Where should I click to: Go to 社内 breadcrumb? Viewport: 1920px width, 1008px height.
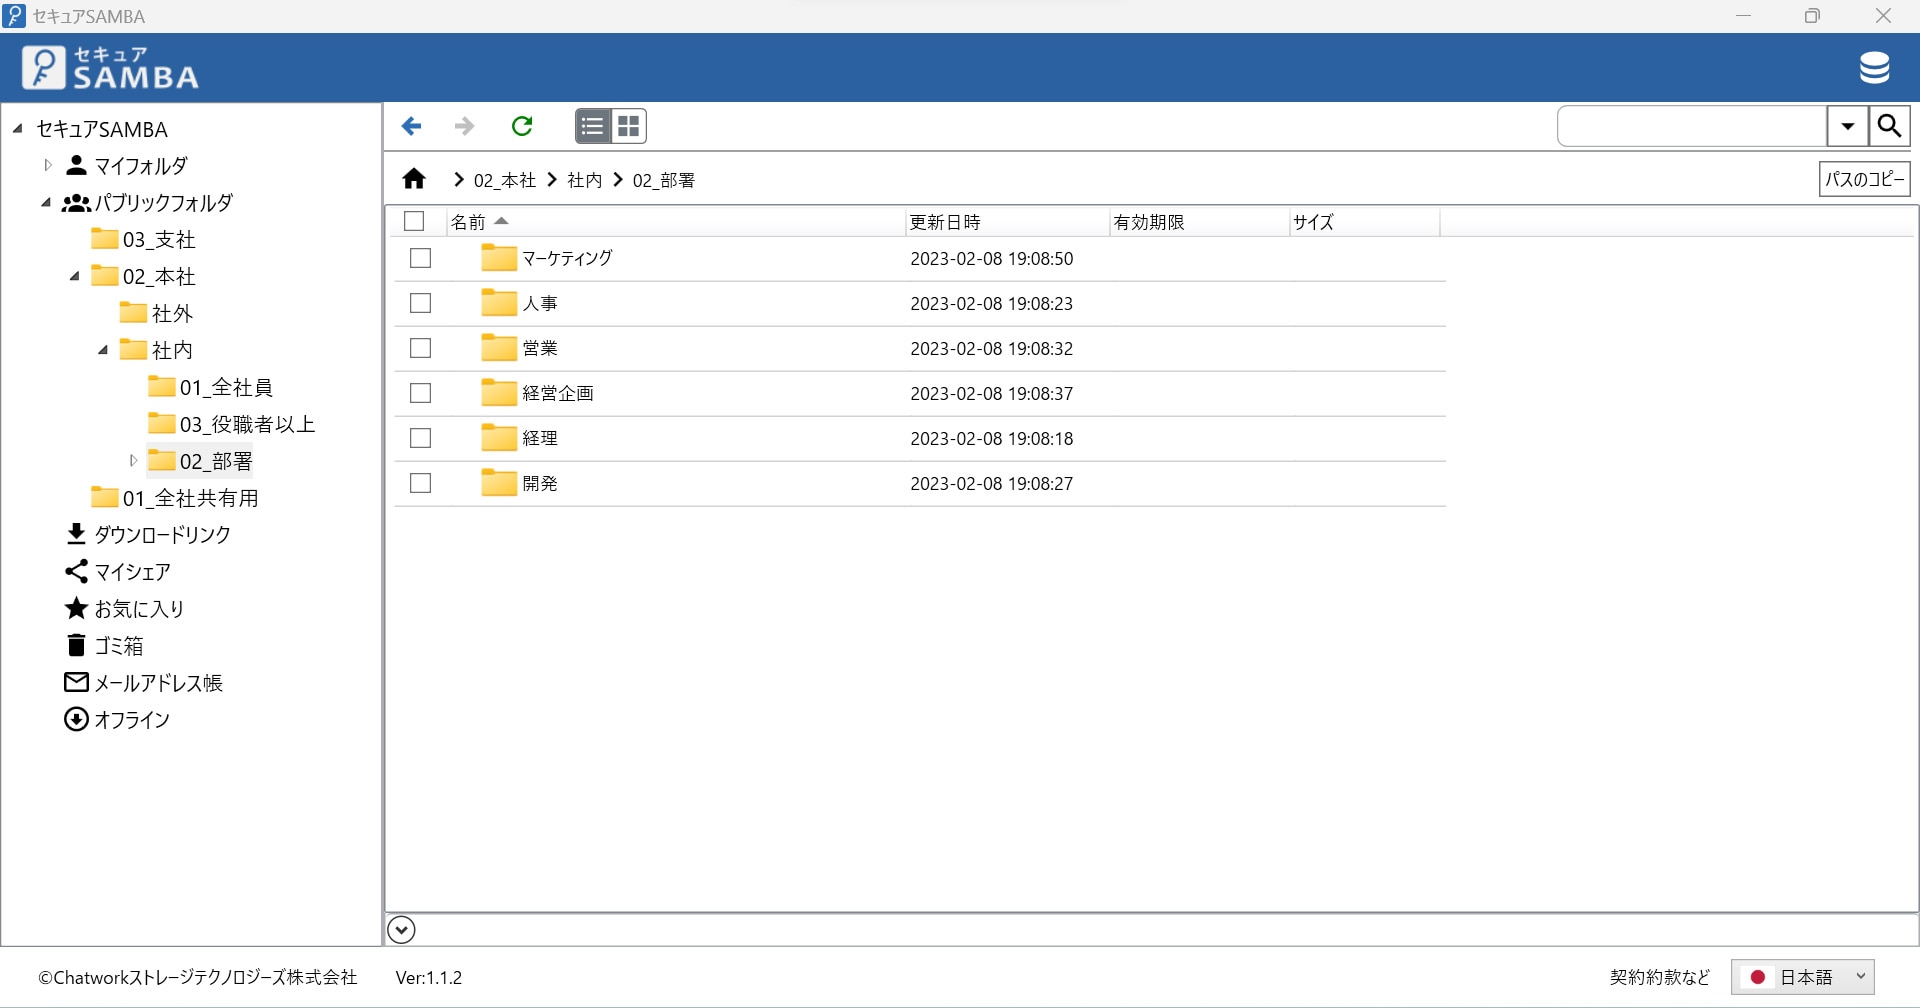point(585,180)
